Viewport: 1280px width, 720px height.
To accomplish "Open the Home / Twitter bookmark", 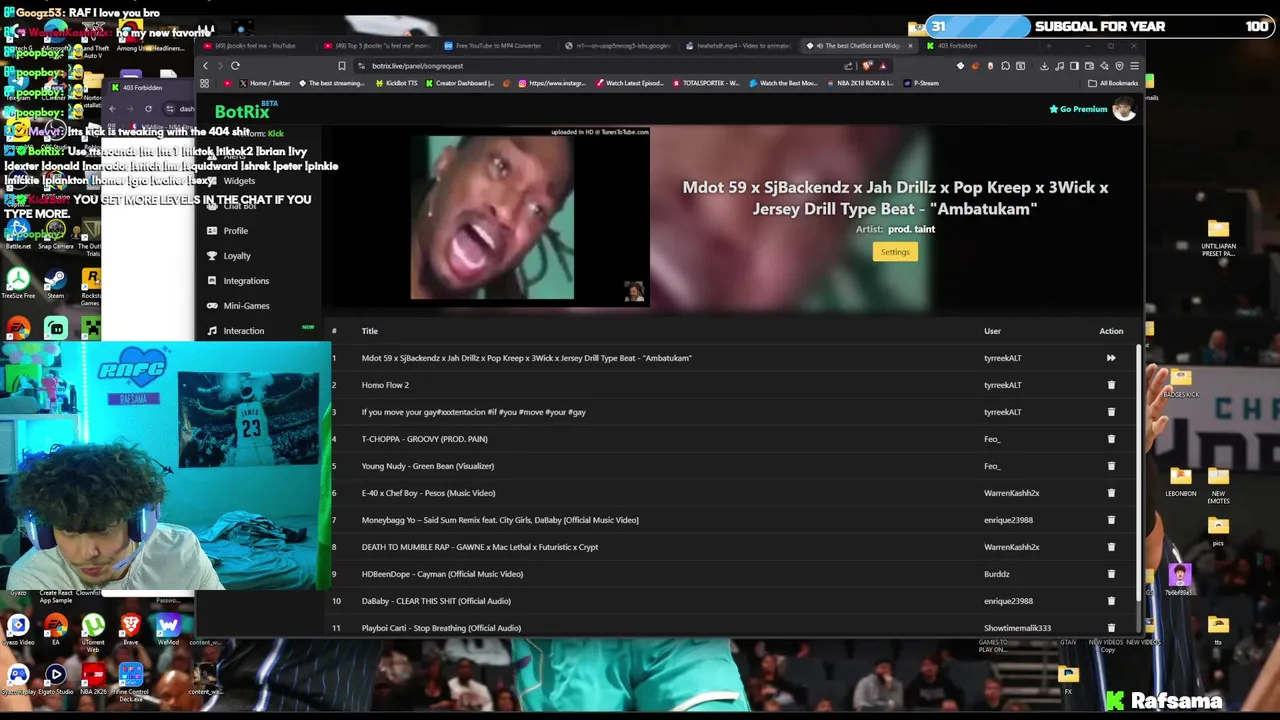I will click(x=264, y=83).
